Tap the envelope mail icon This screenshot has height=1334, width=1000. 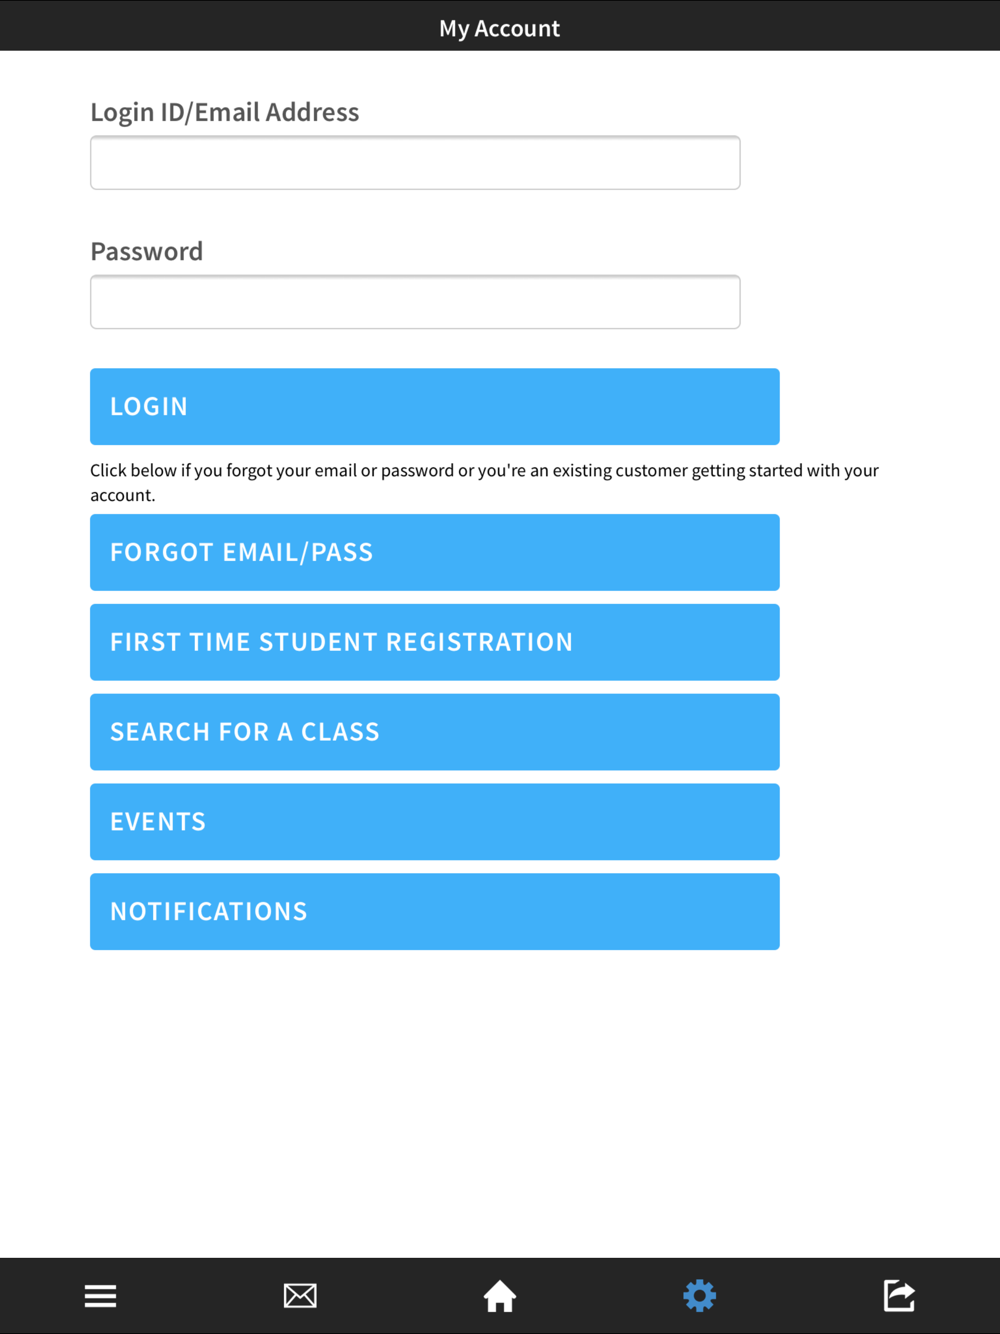click(x=300, y=1296)
